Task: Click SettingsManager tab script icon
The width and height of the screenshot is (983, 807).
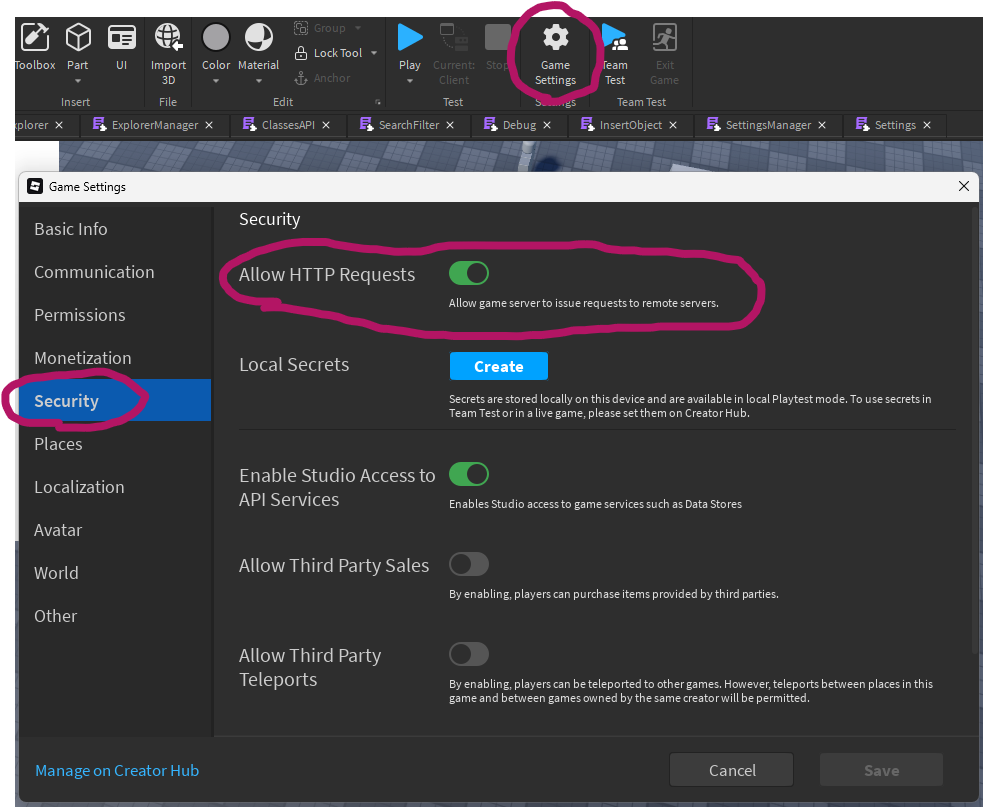Action: (x=713, y=124)
